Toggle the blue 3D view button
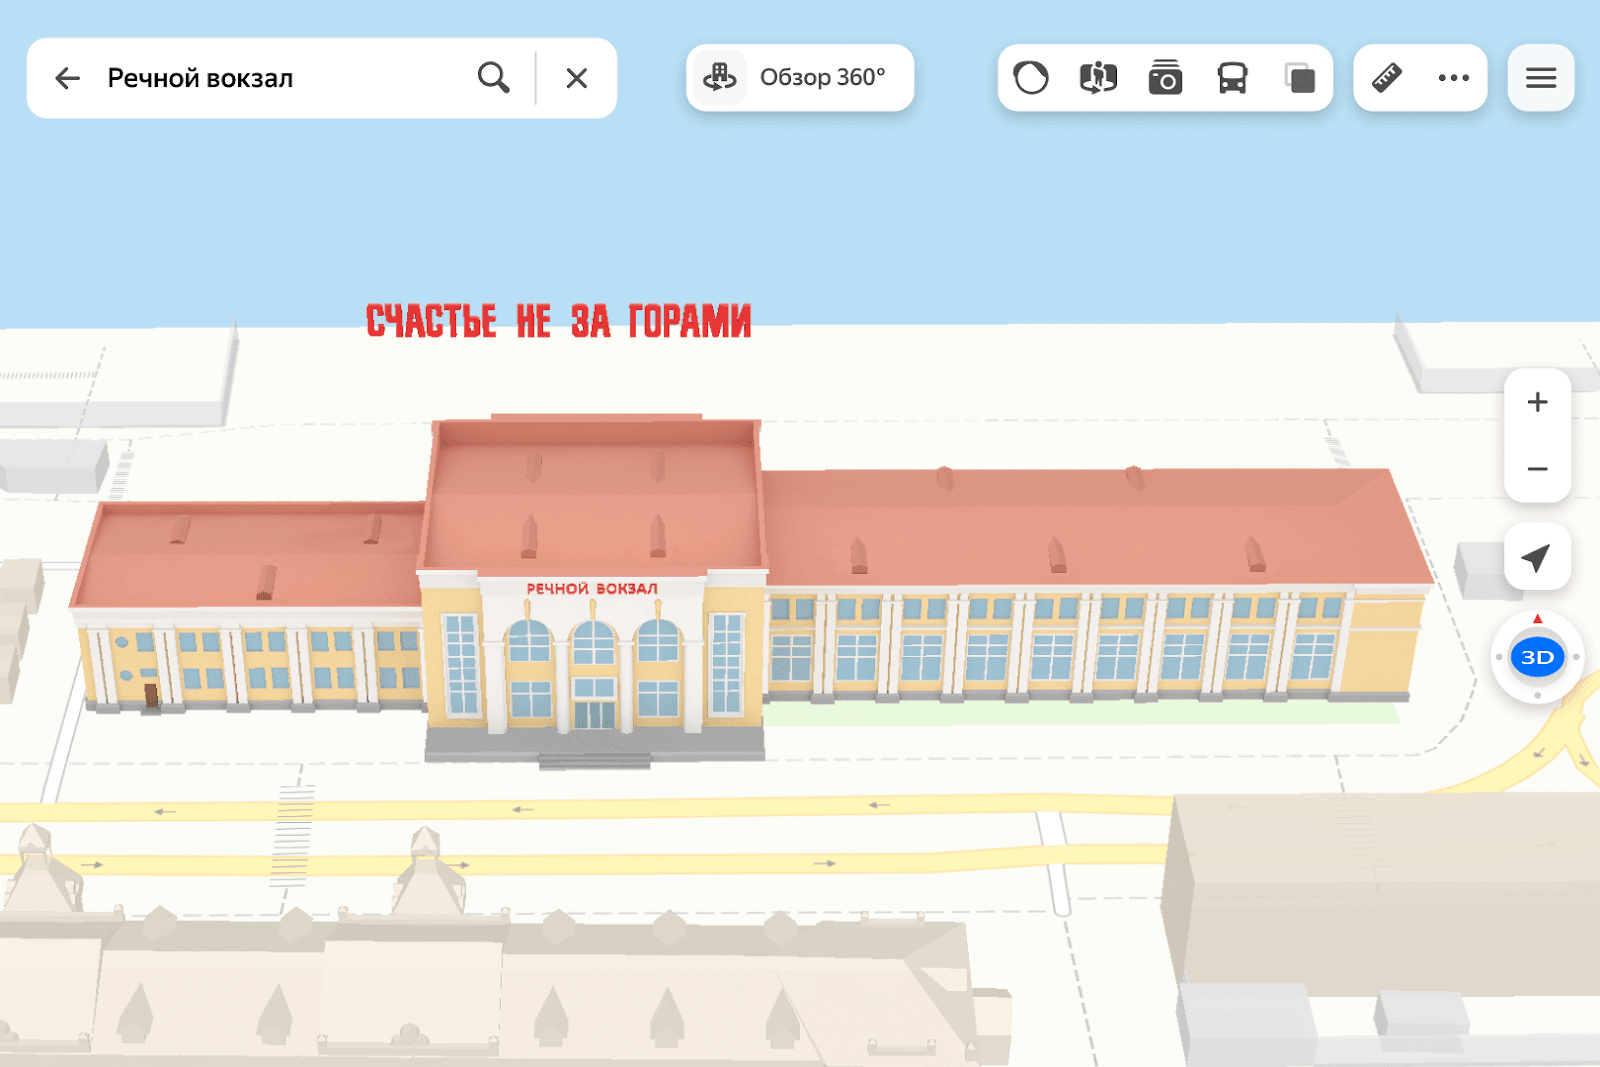The height and width of the screenshot is (1067, 1600). pos(1537,658)
